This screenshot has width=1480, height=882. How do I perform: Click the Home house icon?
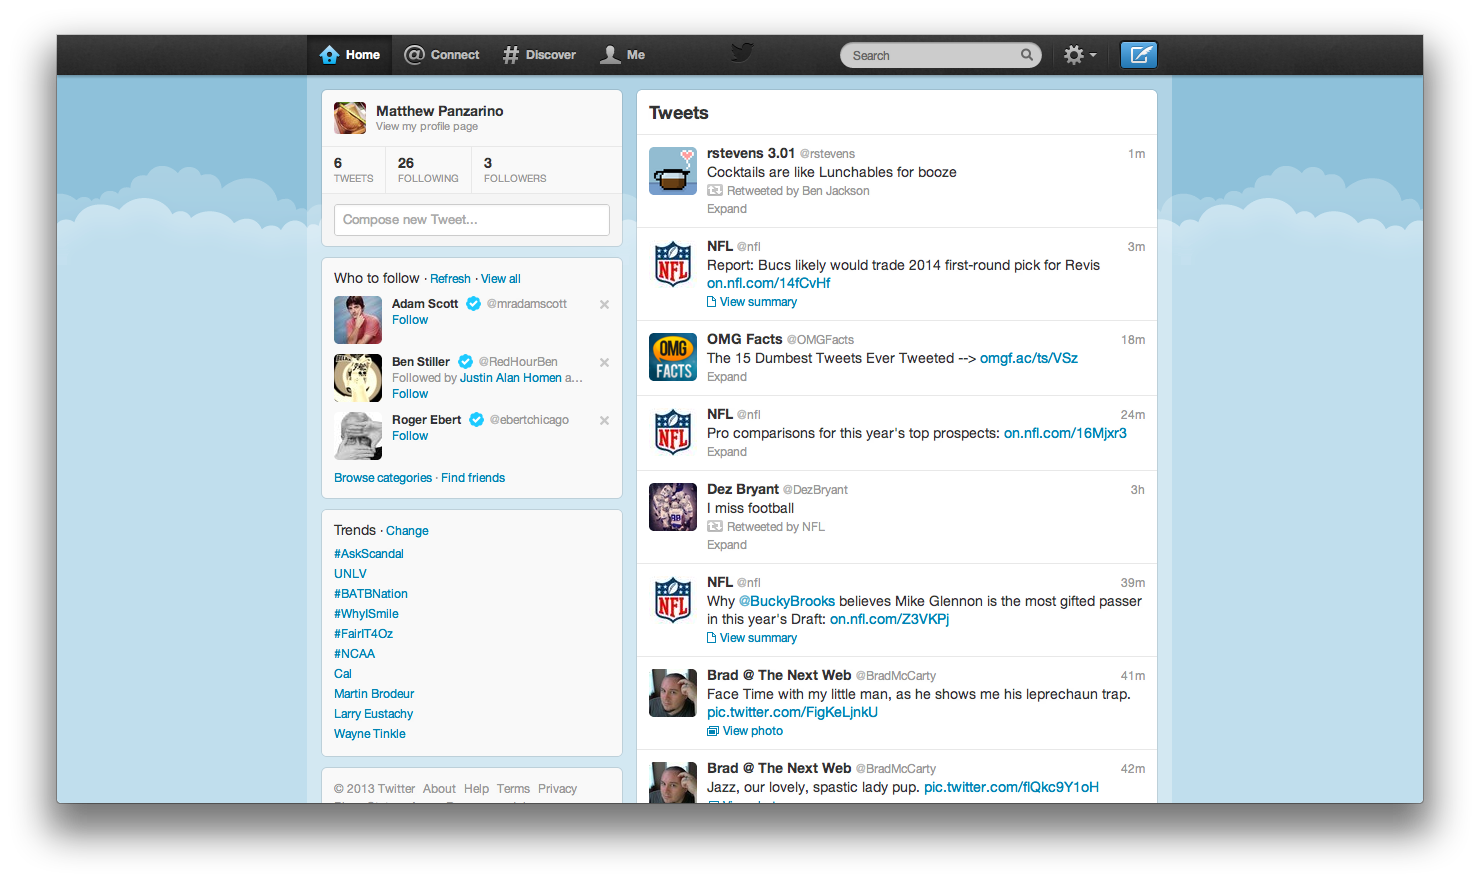(329, 55)
